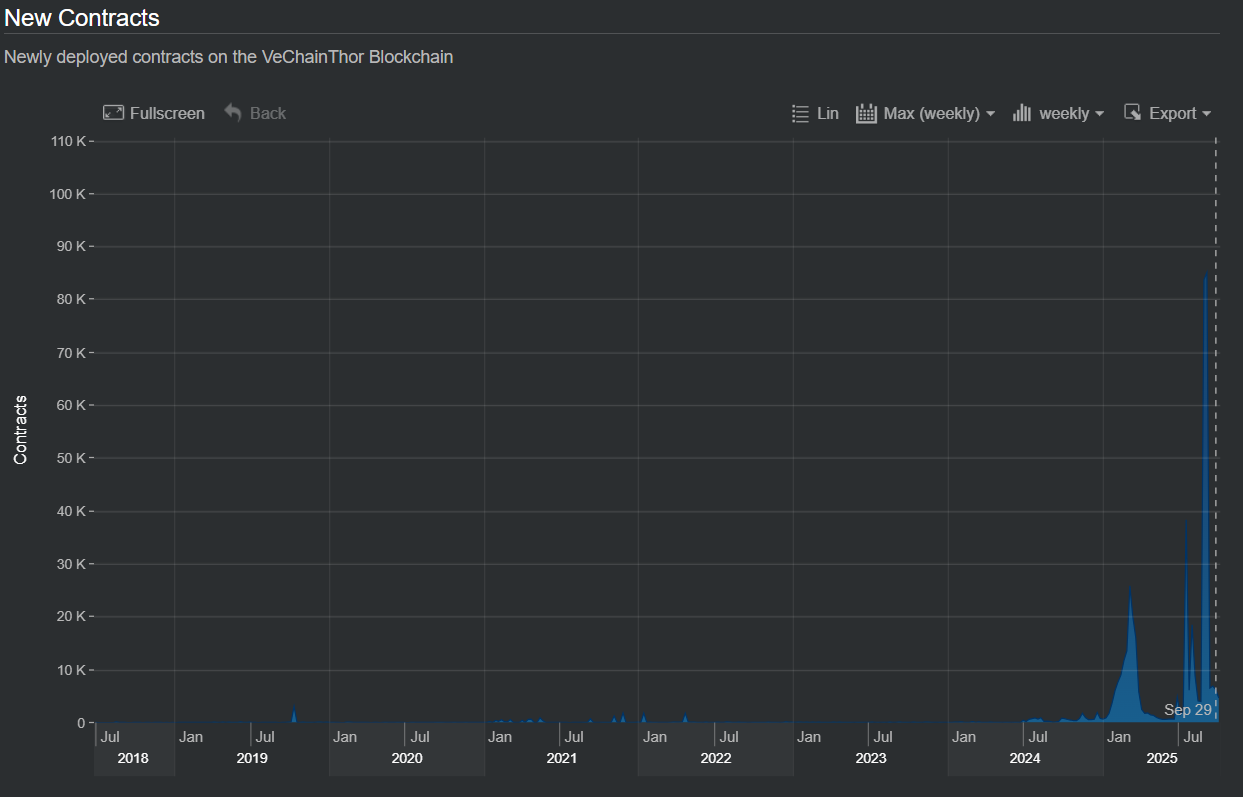The height and width of the screenshot is (797, 1243).
Task: Click the Contracts y-axis title
Action: [x=21, y=430]
